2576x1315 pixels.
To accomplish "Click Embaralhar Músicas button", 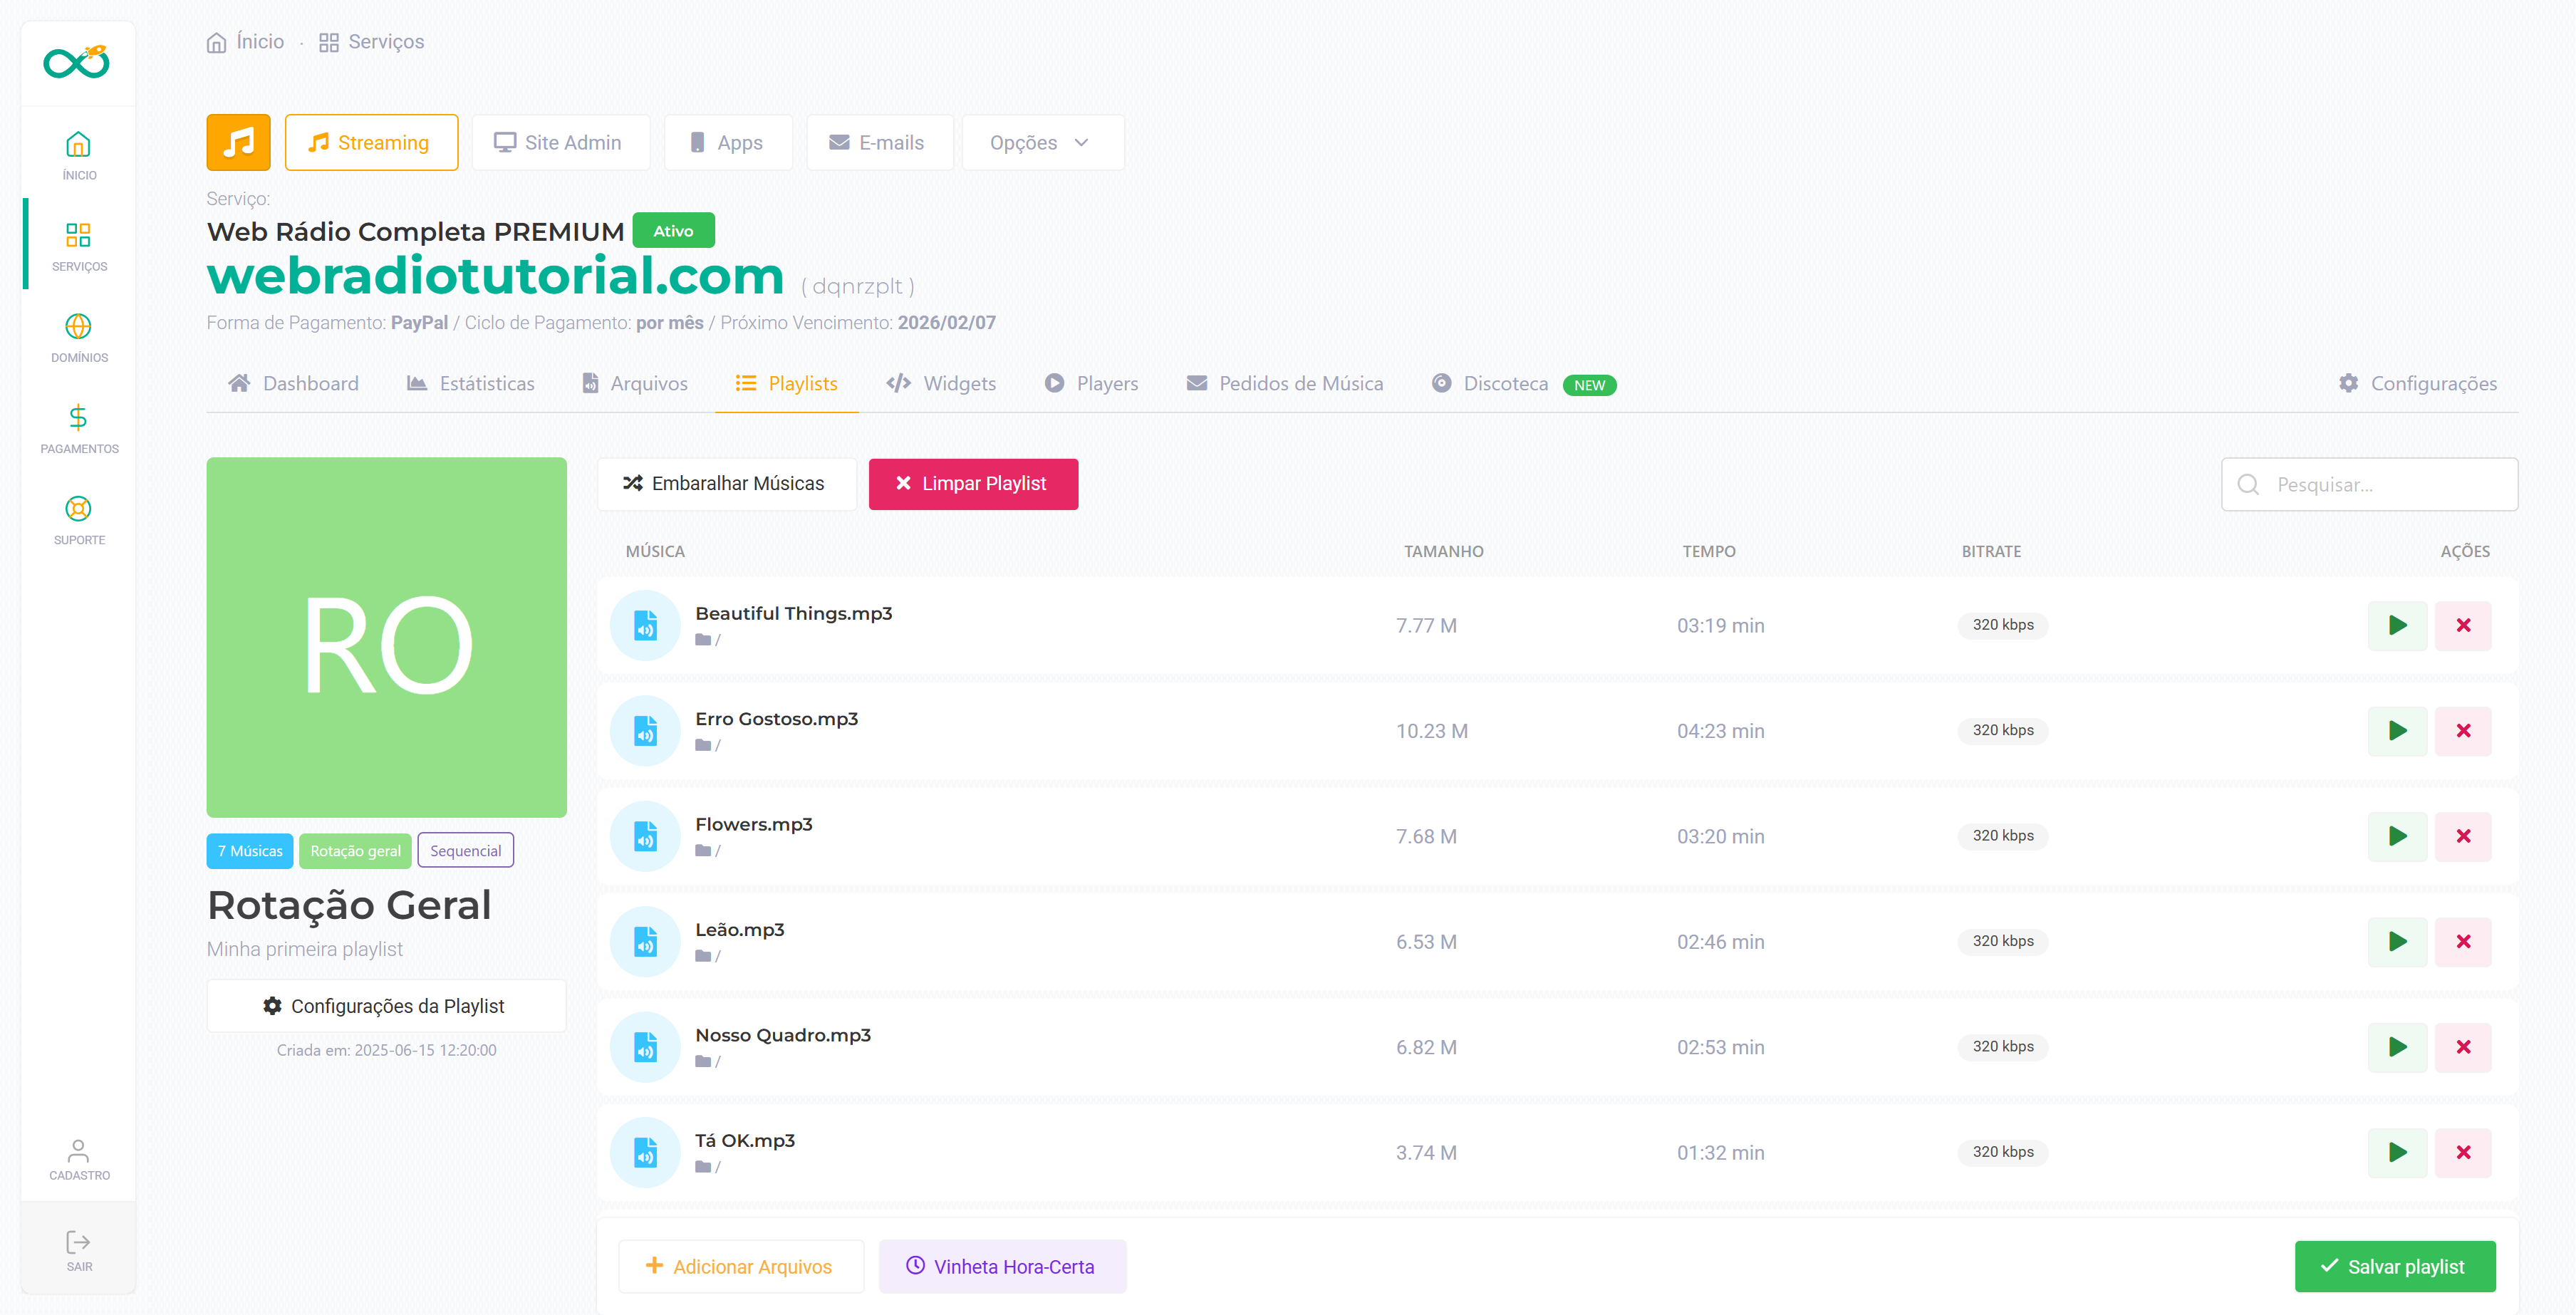I will point(726,484).
